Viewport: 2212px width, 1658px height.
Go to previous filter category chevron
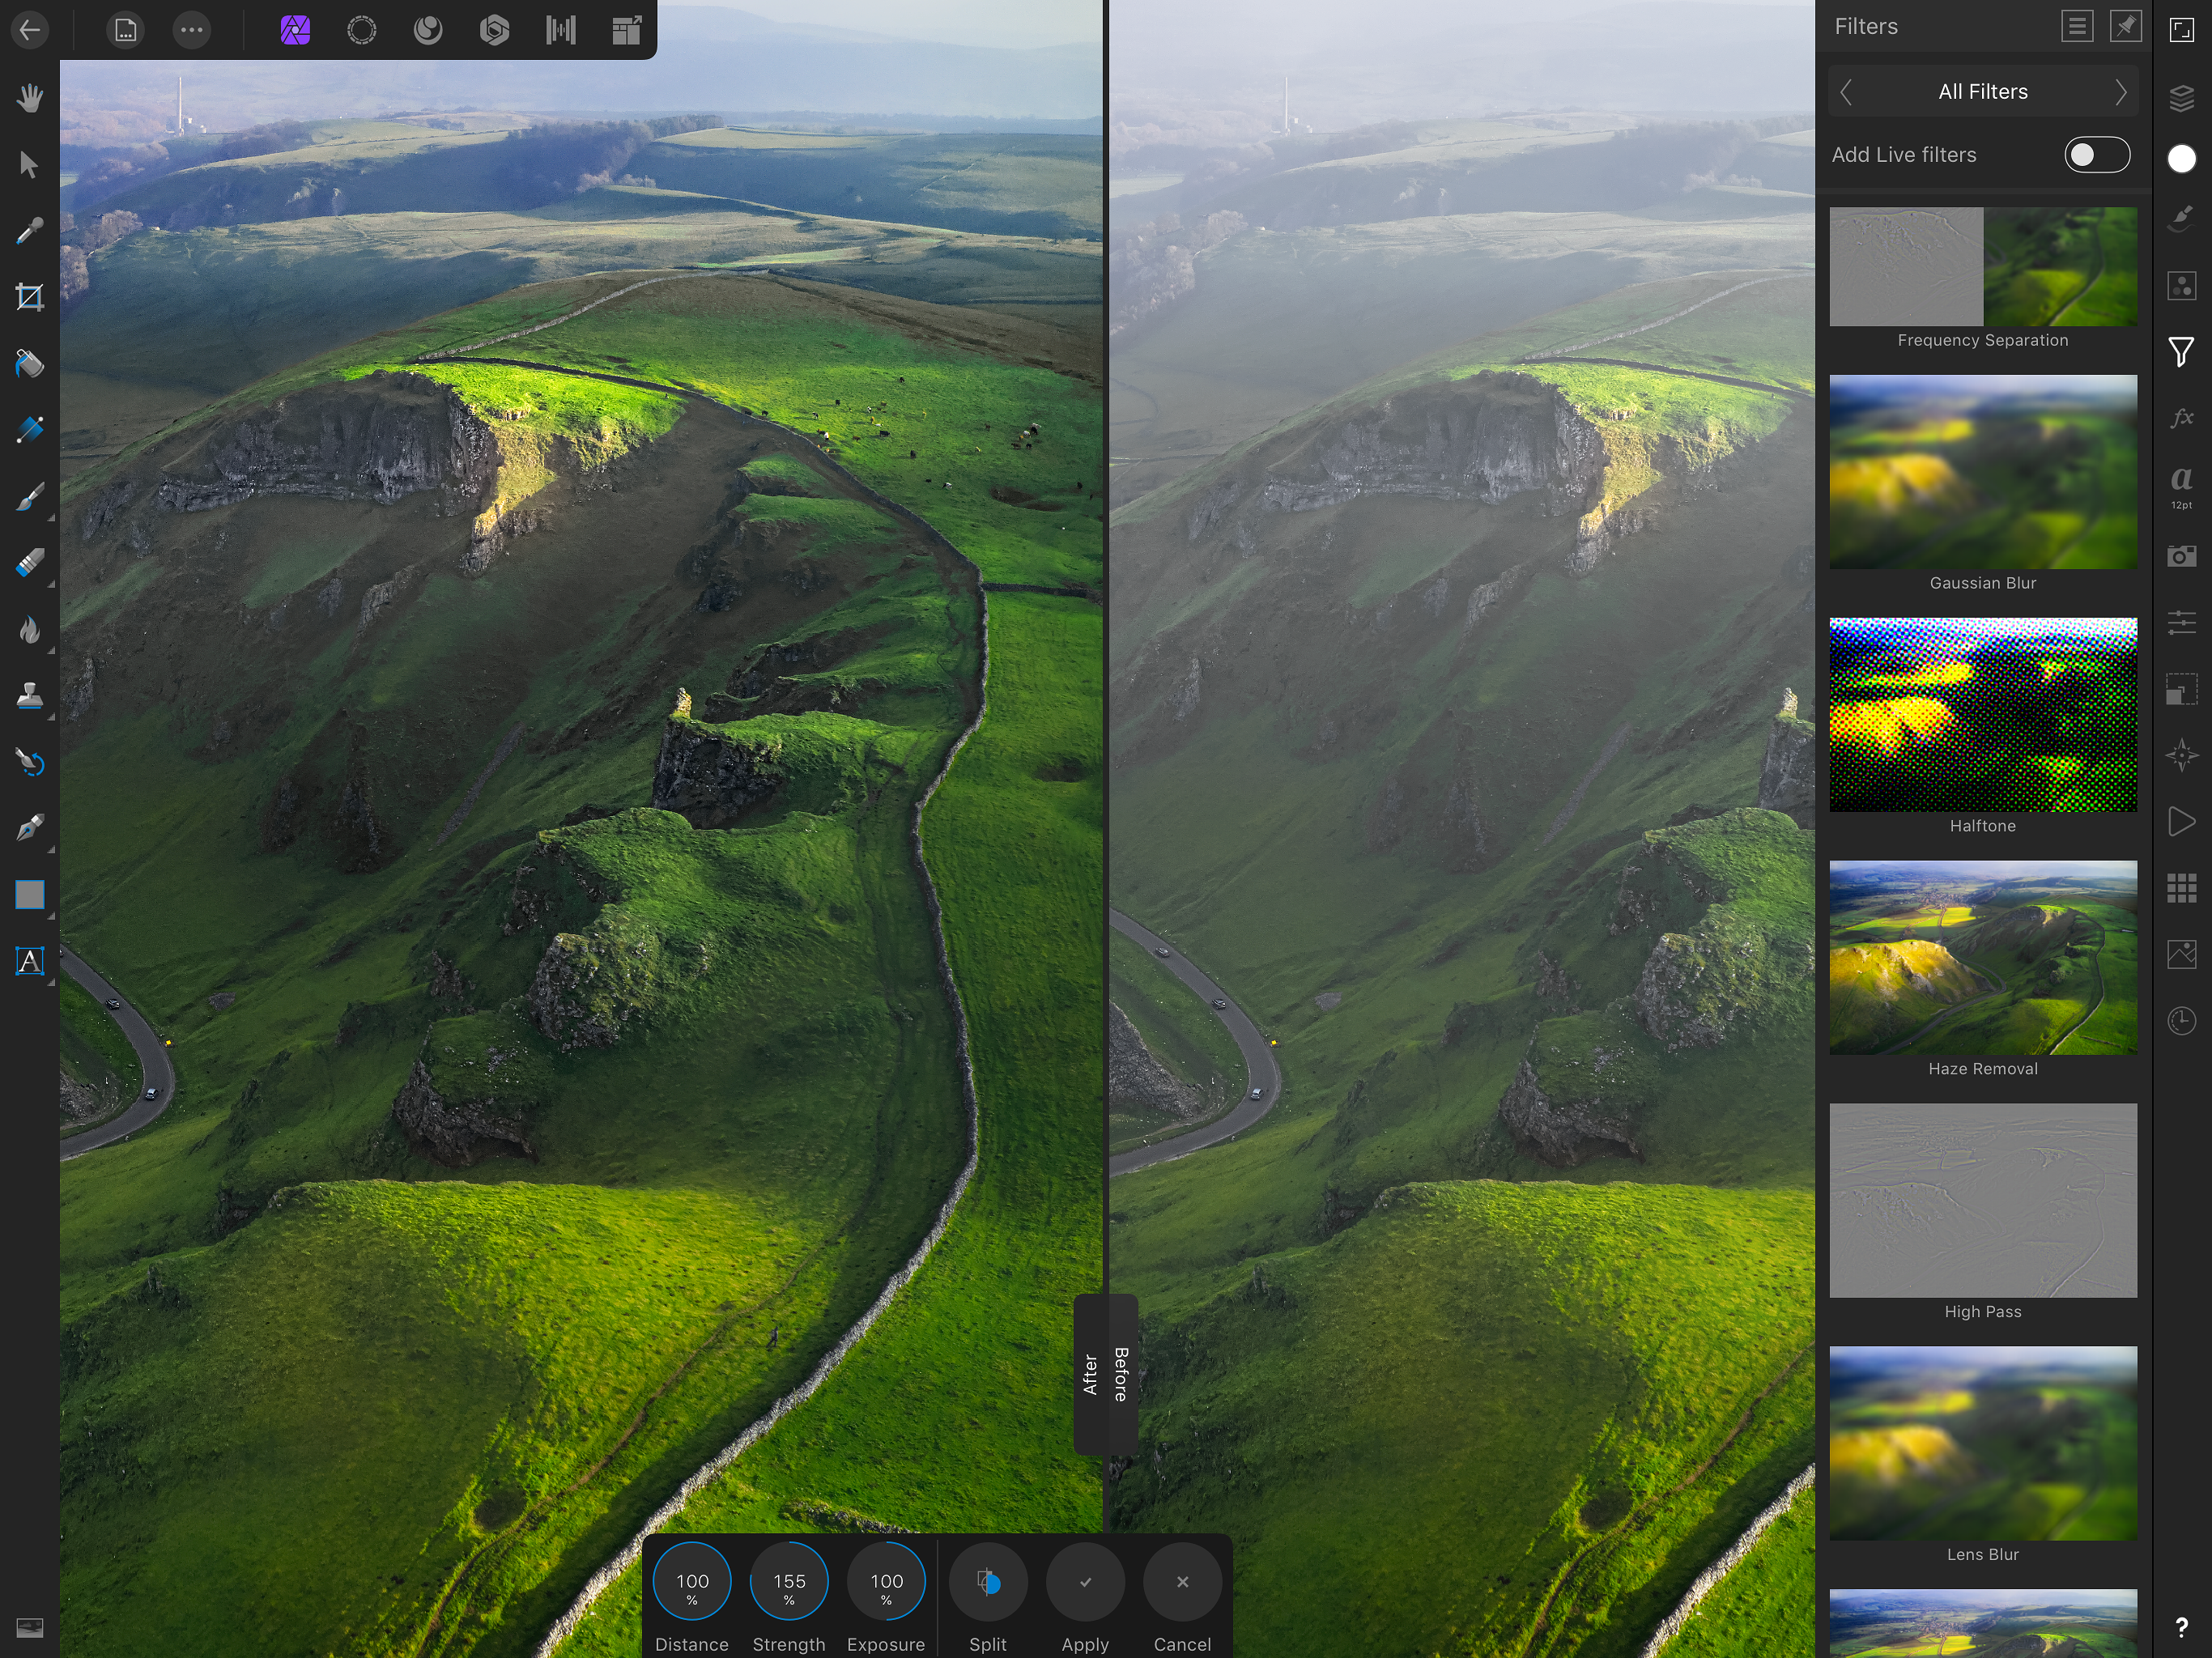(x=1846, y=92)
